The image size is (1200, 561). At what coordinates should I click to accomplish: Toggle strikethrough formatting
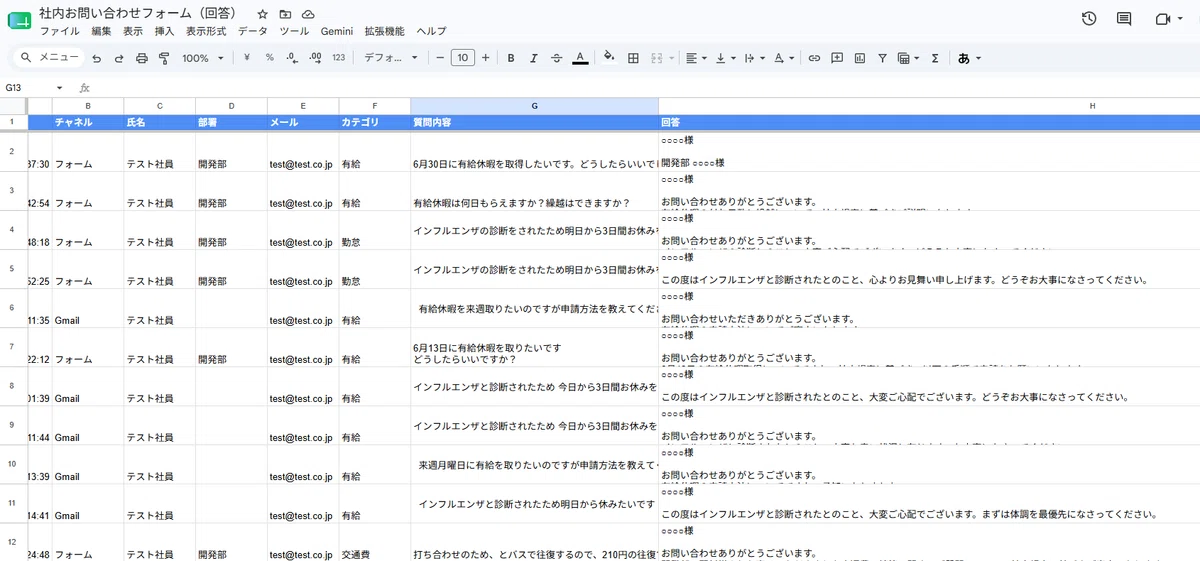point(557,58)
